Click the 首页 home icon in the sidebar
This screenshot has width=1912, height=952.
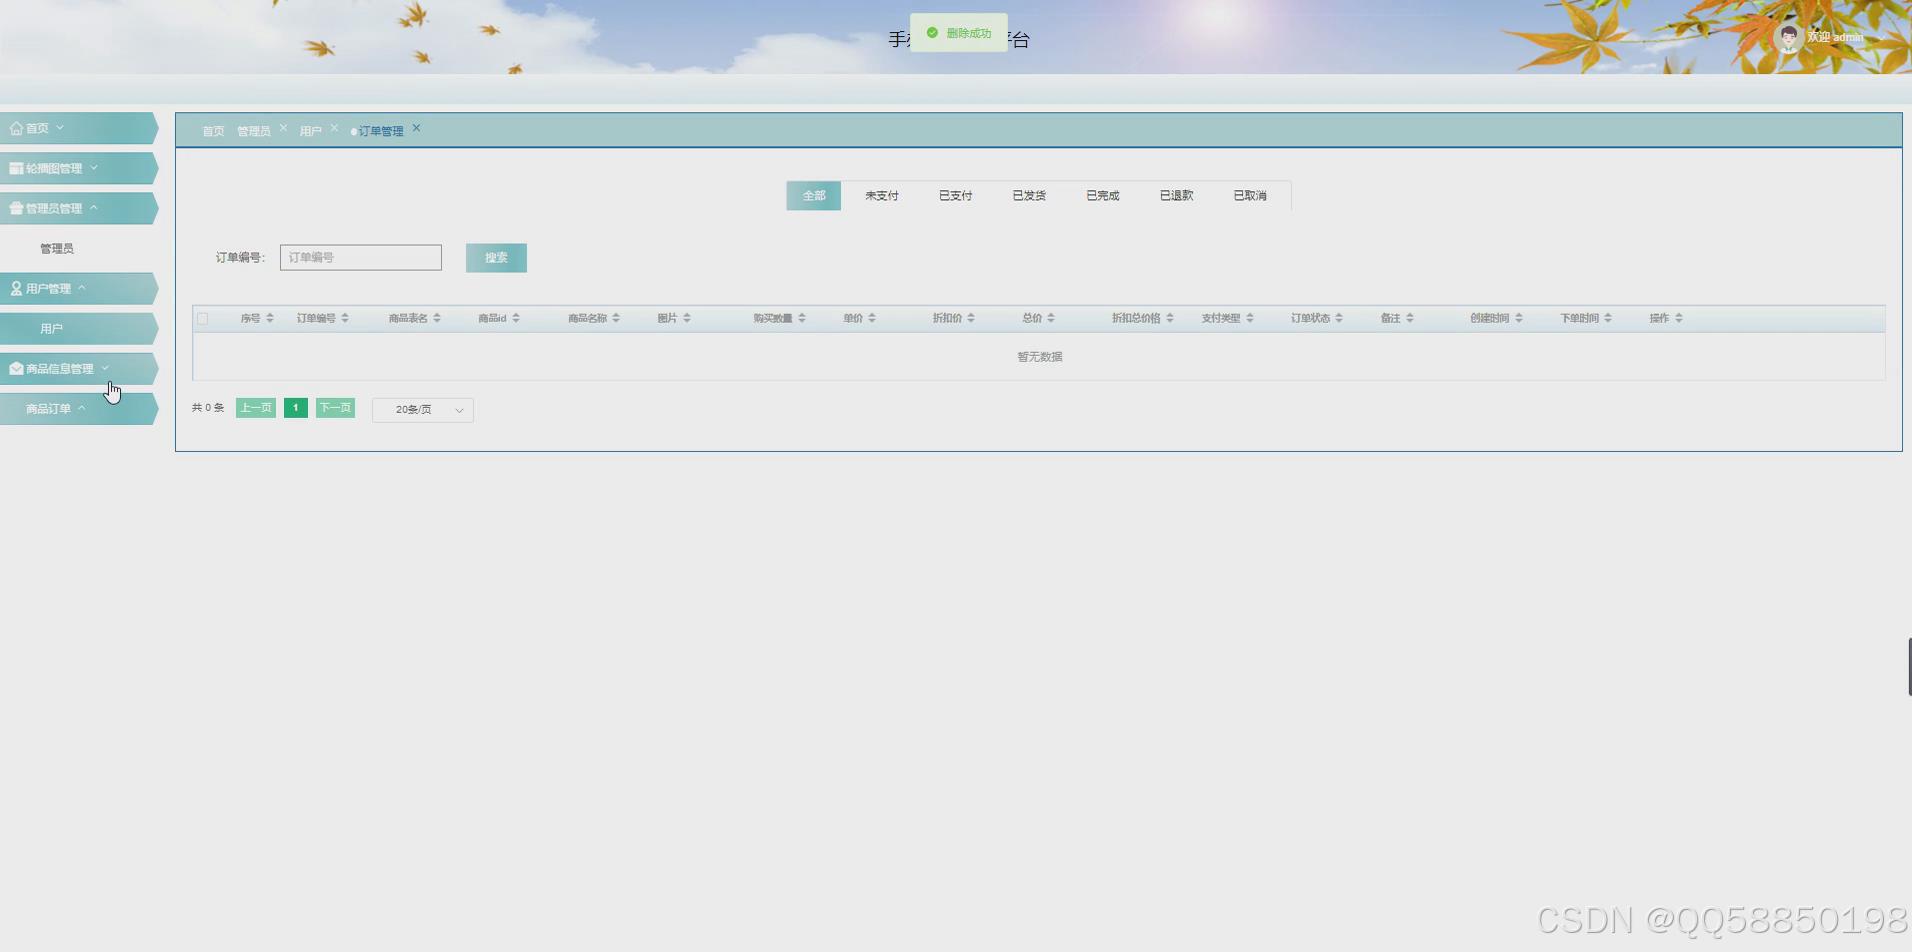pos(15,127)
